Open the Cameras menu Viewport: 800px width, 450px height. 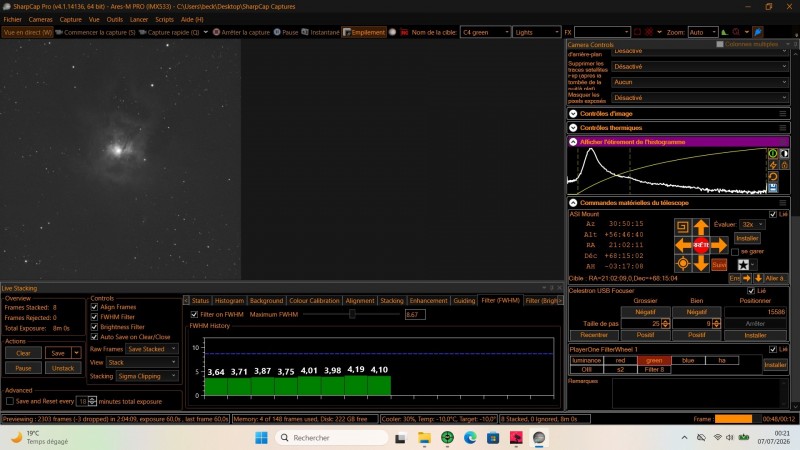(40, 19)
